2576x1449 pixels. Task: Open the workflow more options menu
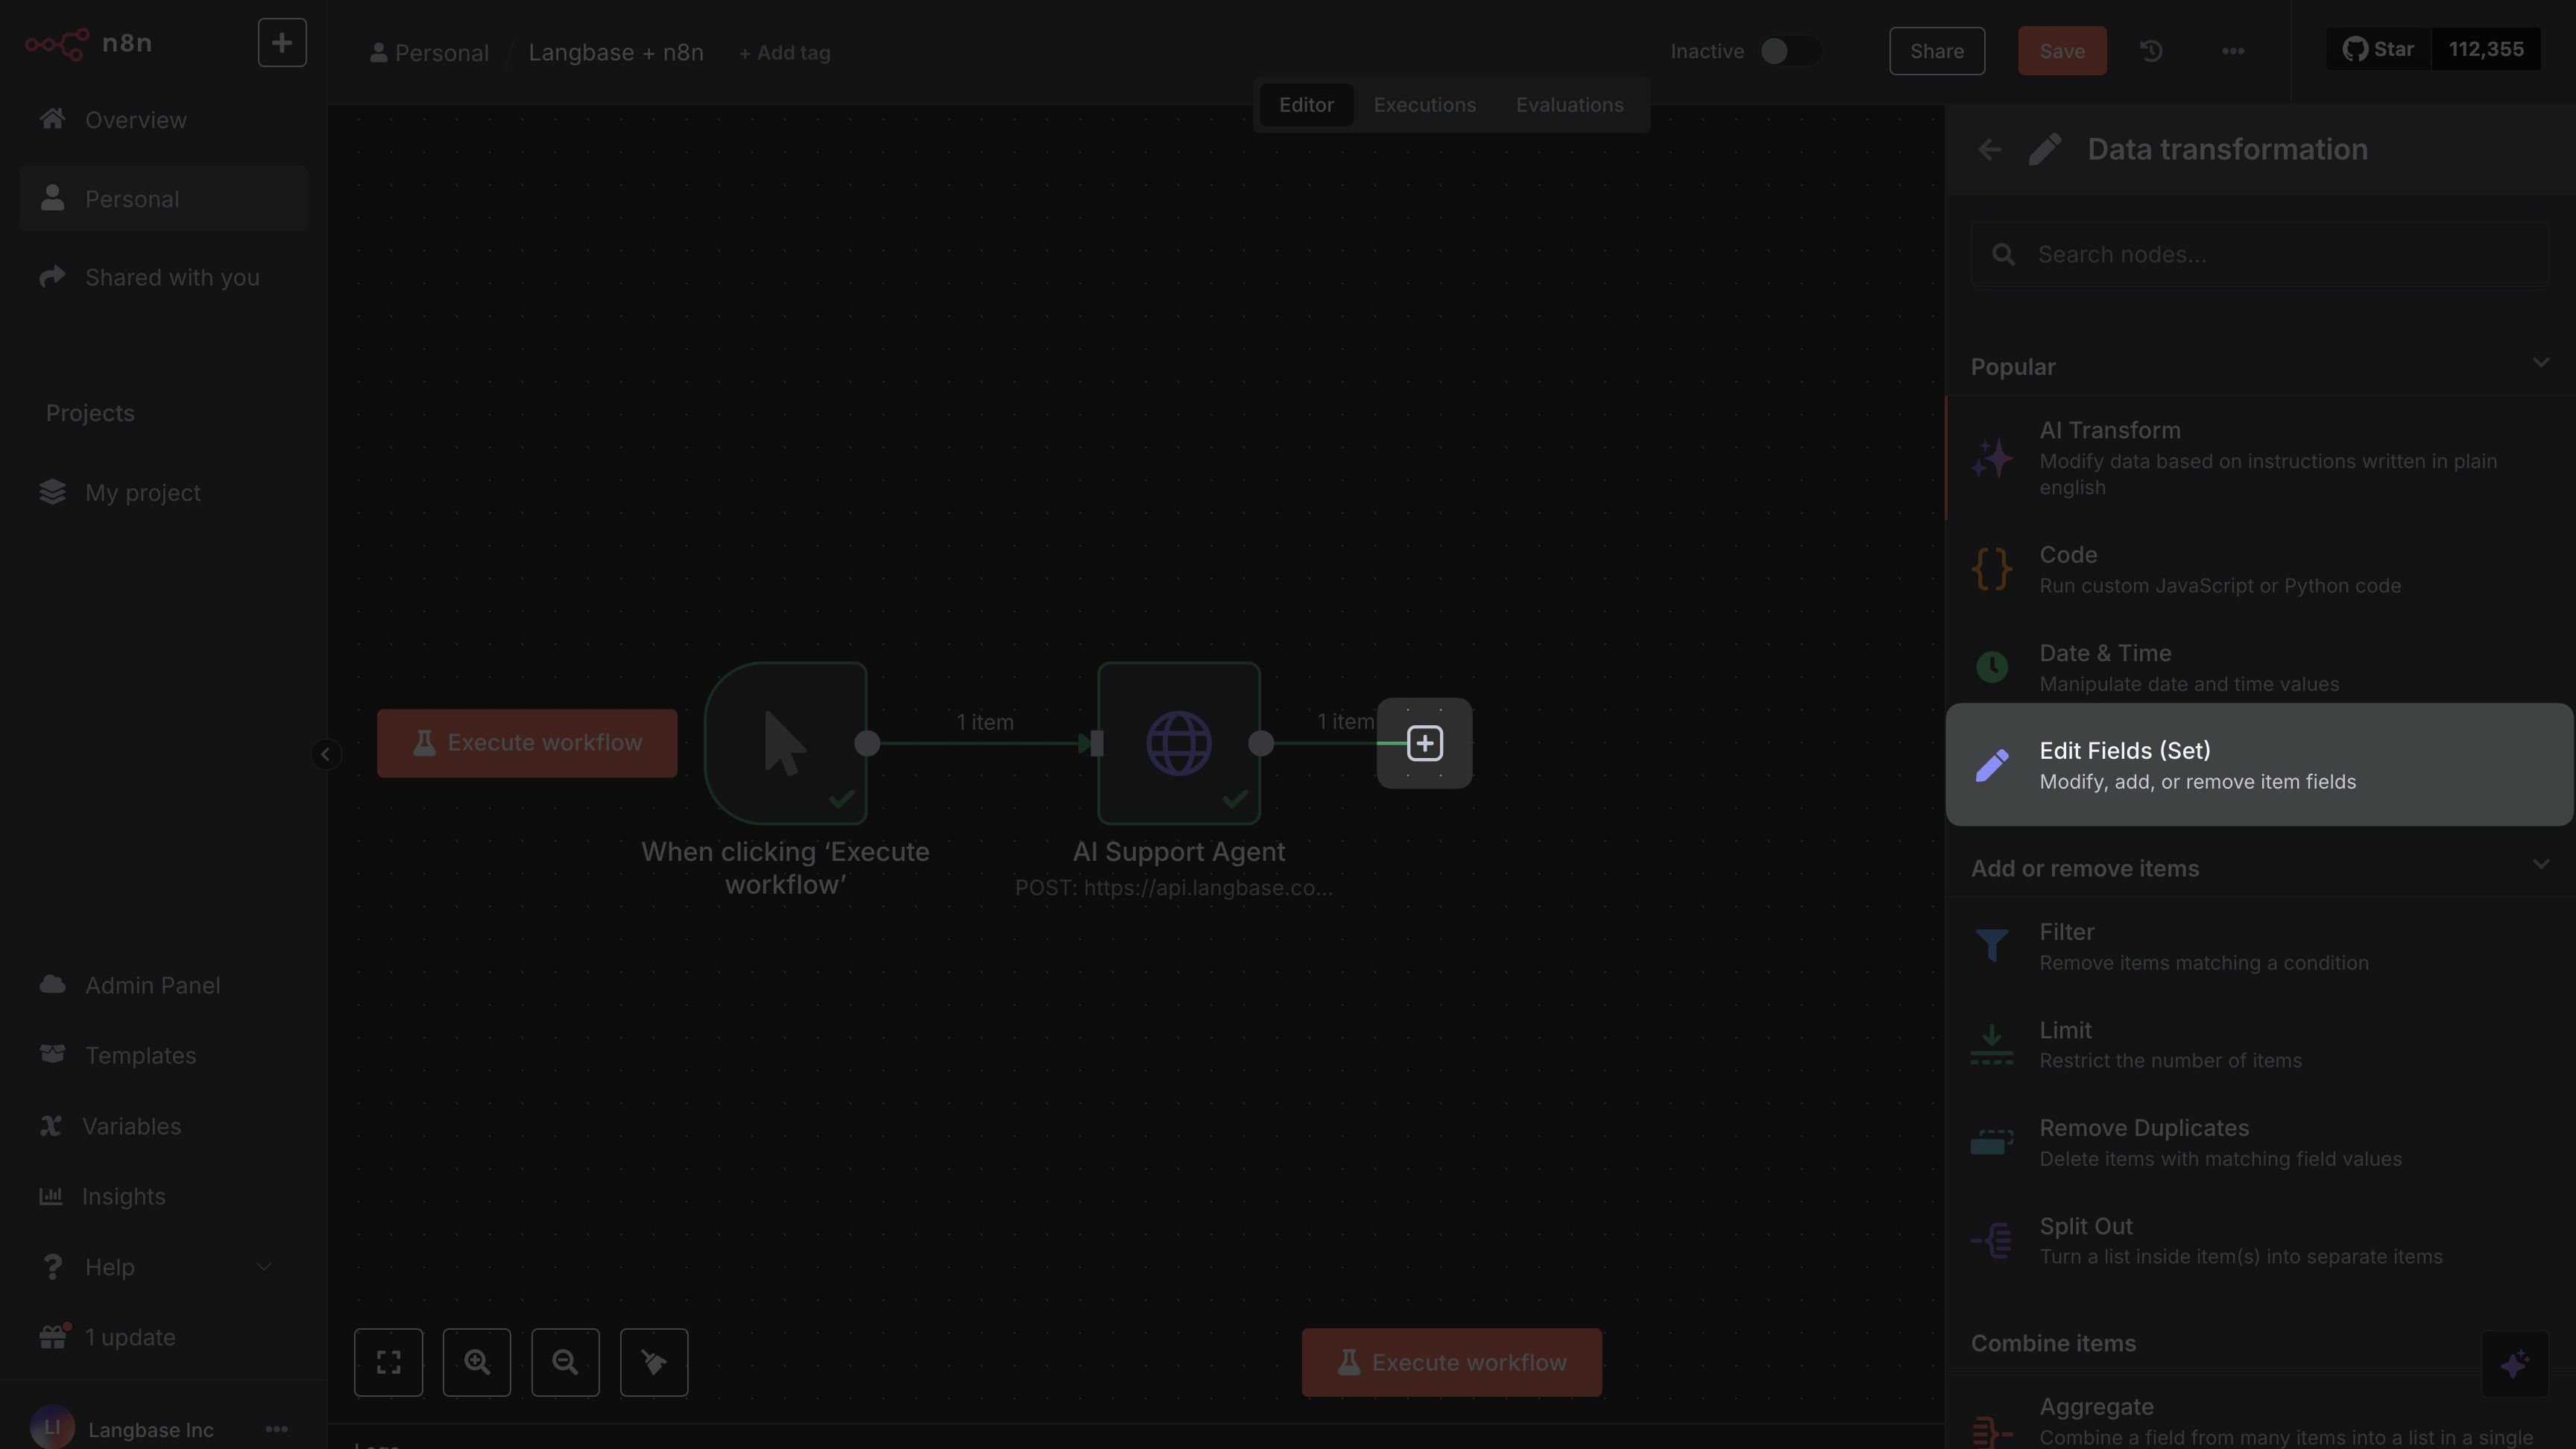pos(2233,51)
